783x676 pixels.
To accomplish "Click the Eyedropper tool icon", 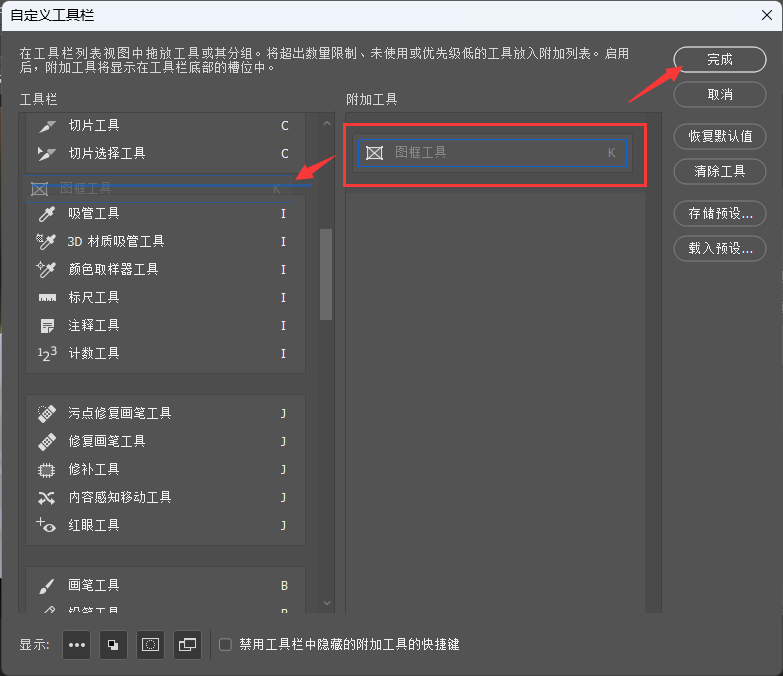I will tap(47, 214).
